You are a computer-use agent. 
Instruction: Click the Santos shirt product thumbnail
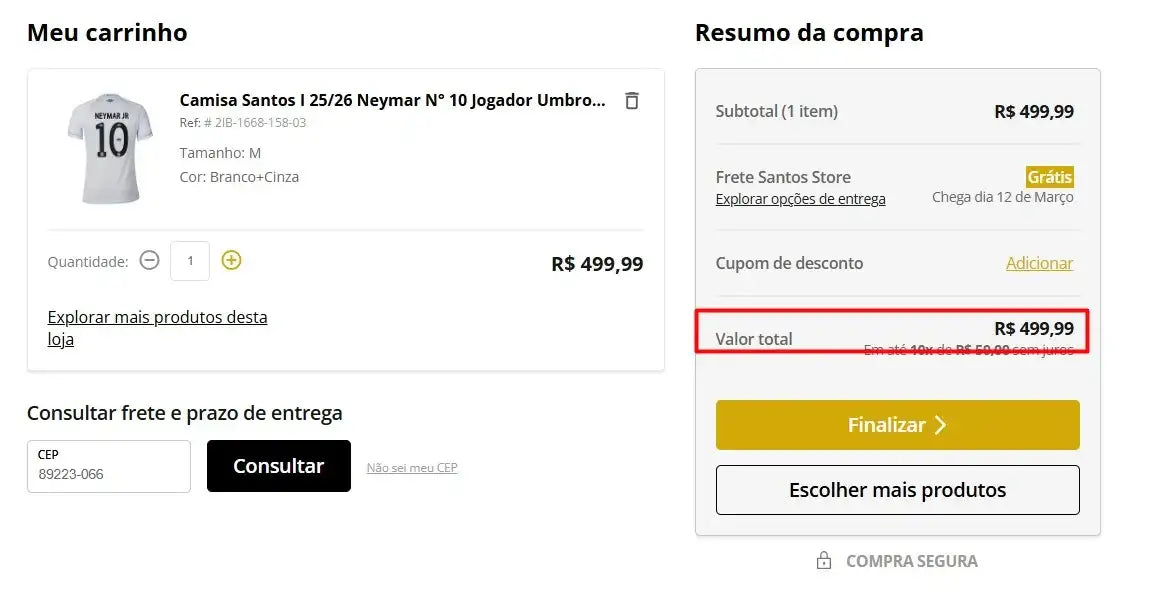(110, 148)
